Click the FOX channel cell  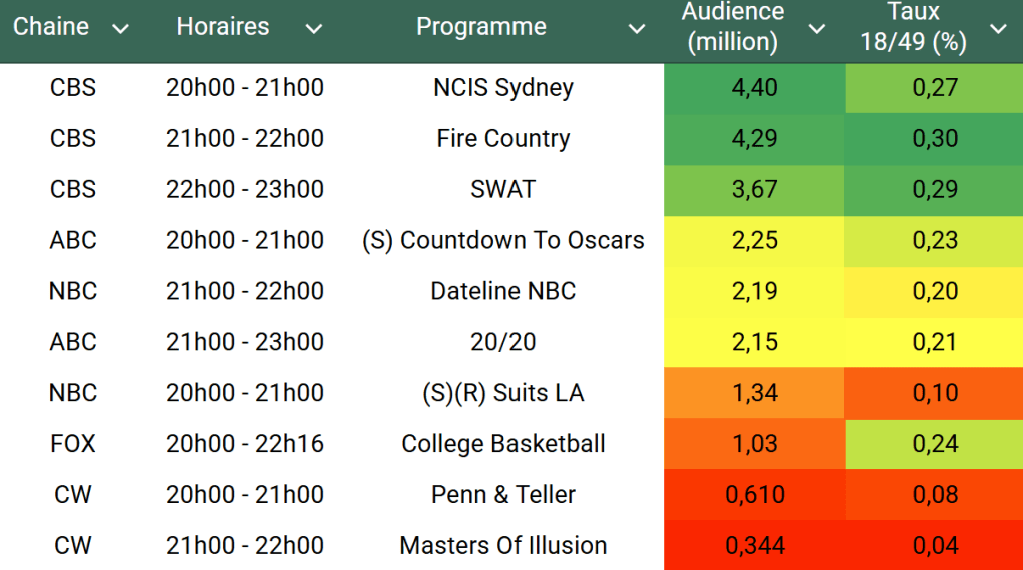click(73, 444)
